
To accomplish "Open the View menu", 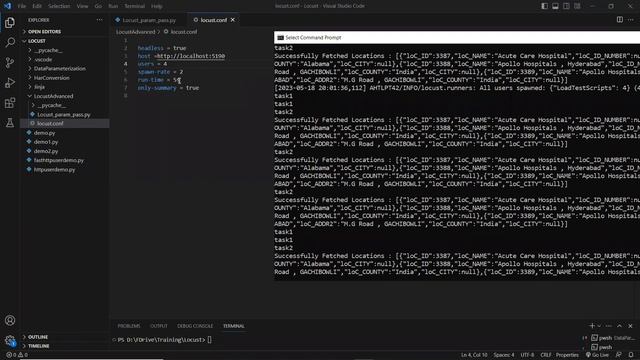I will [x=82, y=6].
